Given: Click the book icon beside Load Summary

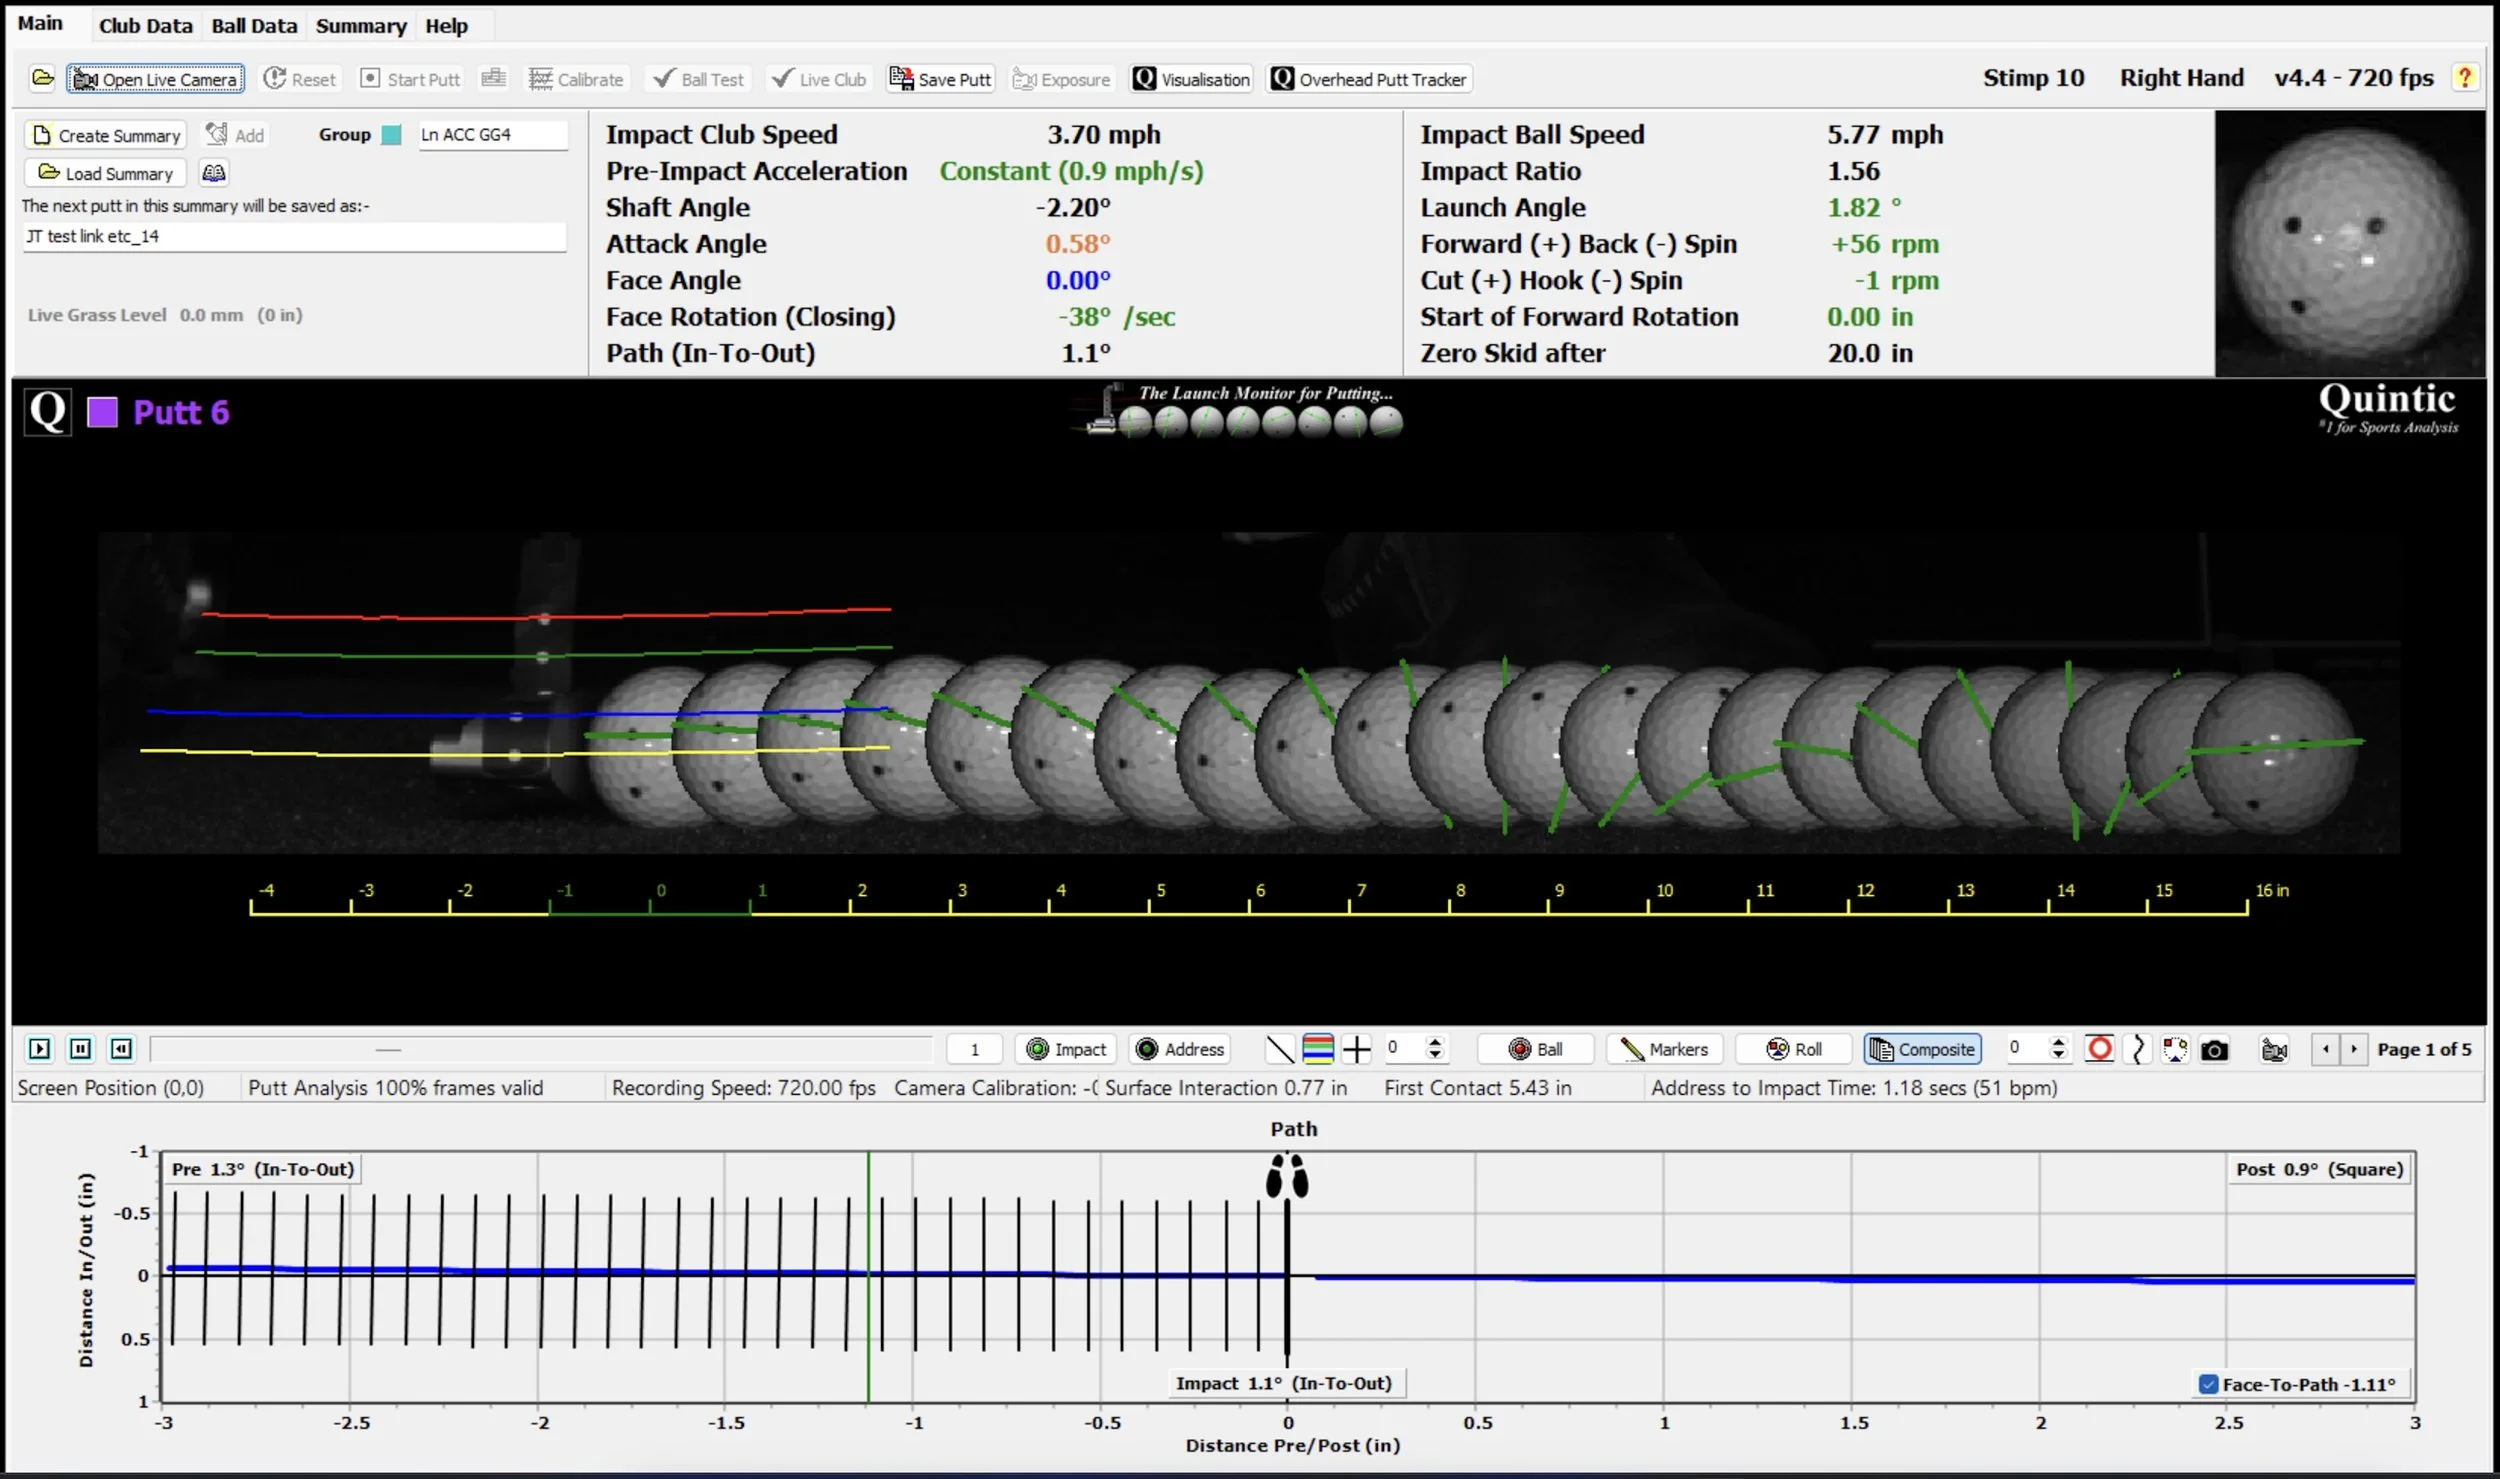Looking at the screenshot, I should (213, 173).
